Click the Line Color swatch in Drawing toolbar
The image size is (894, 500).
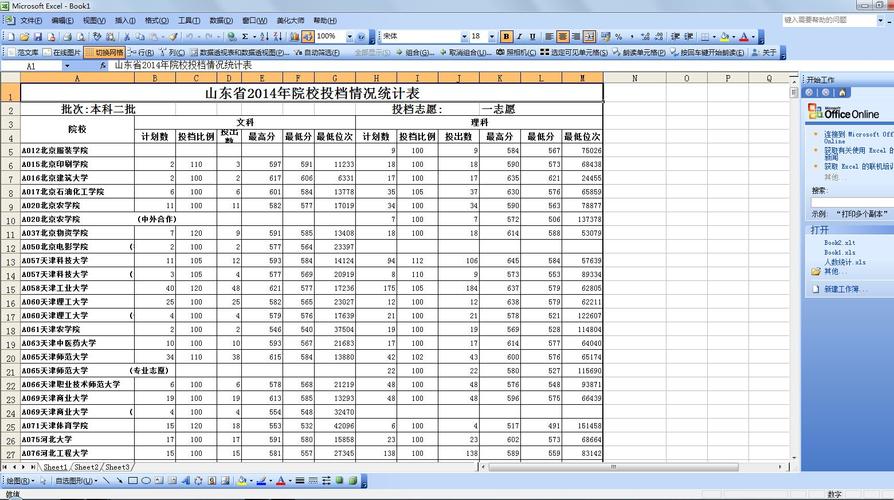[x=261, y=481]
